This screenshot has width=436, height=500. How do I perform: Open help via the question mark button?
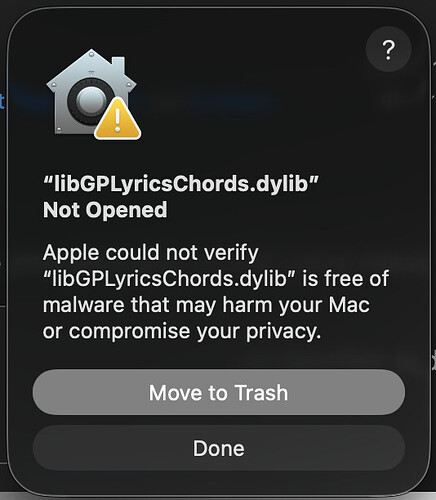pos(388,49)
